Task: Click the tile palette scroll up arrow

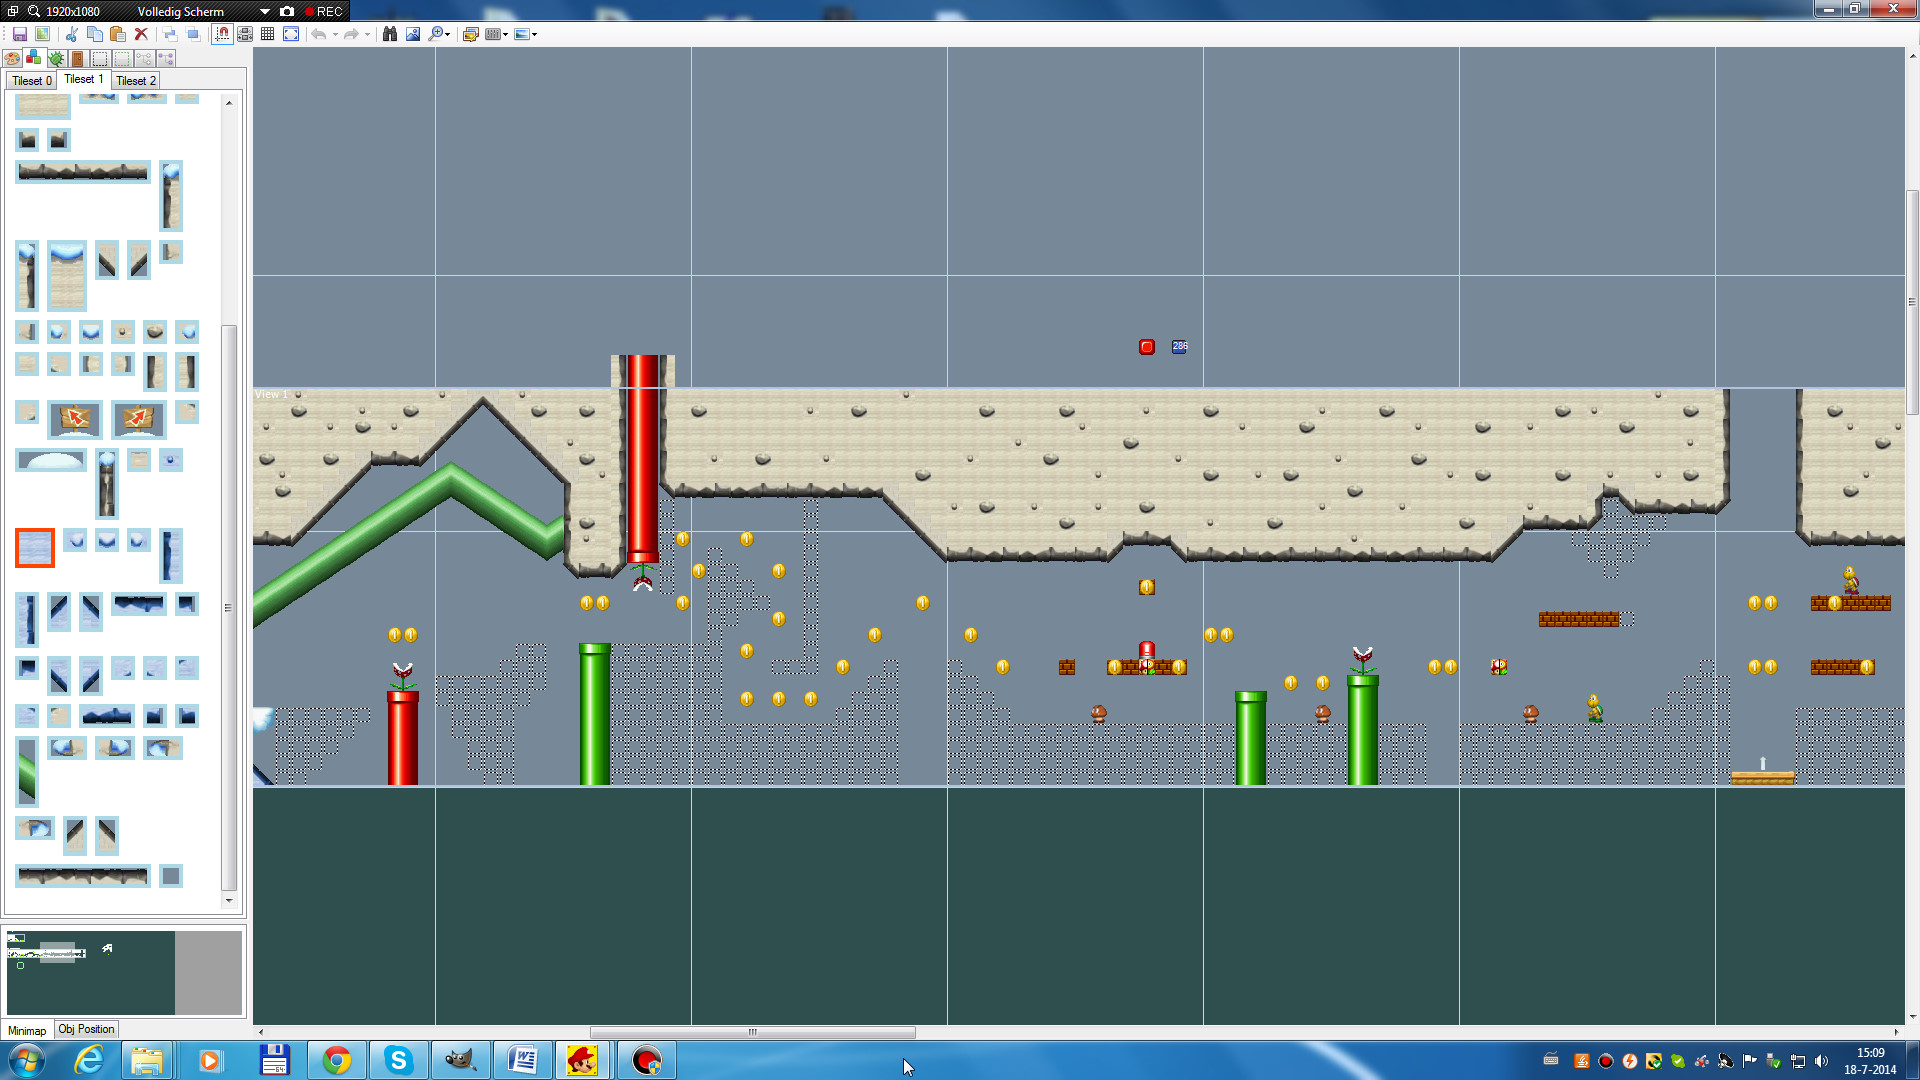Action: (x=229, y=103)
